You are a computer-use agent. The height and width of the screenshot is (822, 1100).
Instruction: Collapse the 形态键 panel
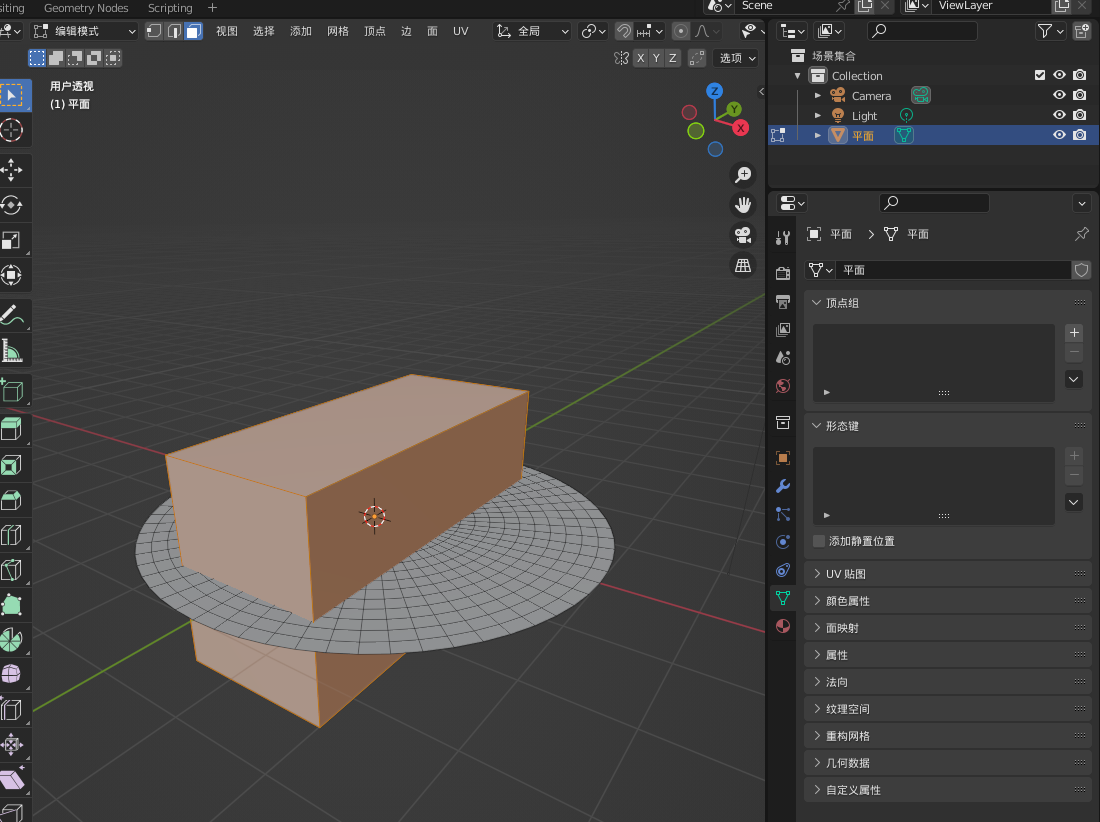[947, 426]
